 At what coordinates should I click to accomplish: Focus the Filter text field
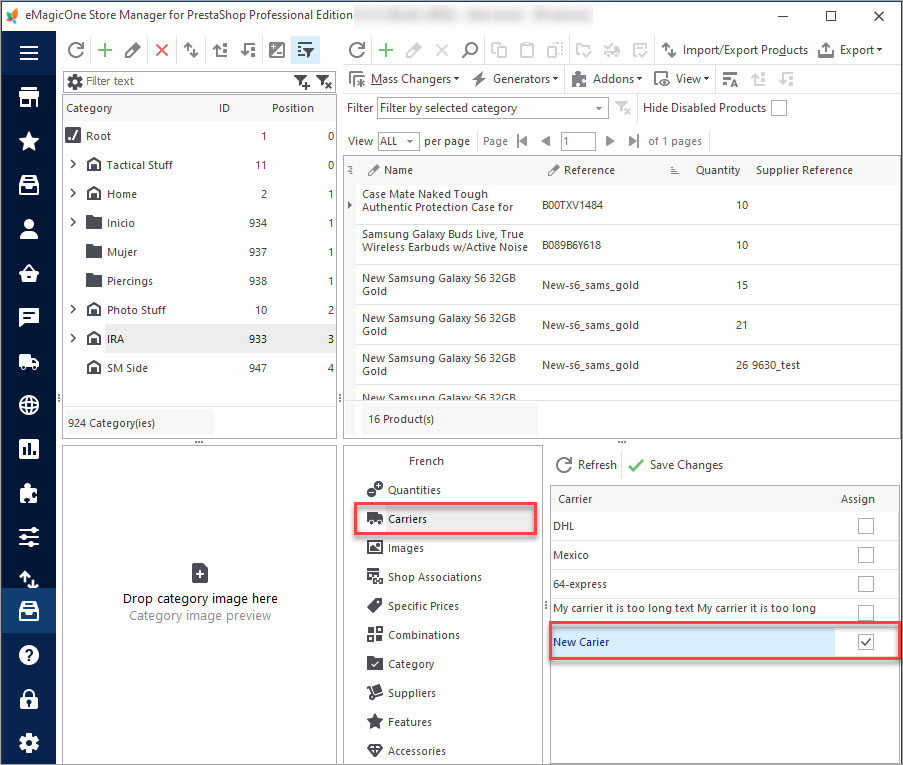coord(187,81)
